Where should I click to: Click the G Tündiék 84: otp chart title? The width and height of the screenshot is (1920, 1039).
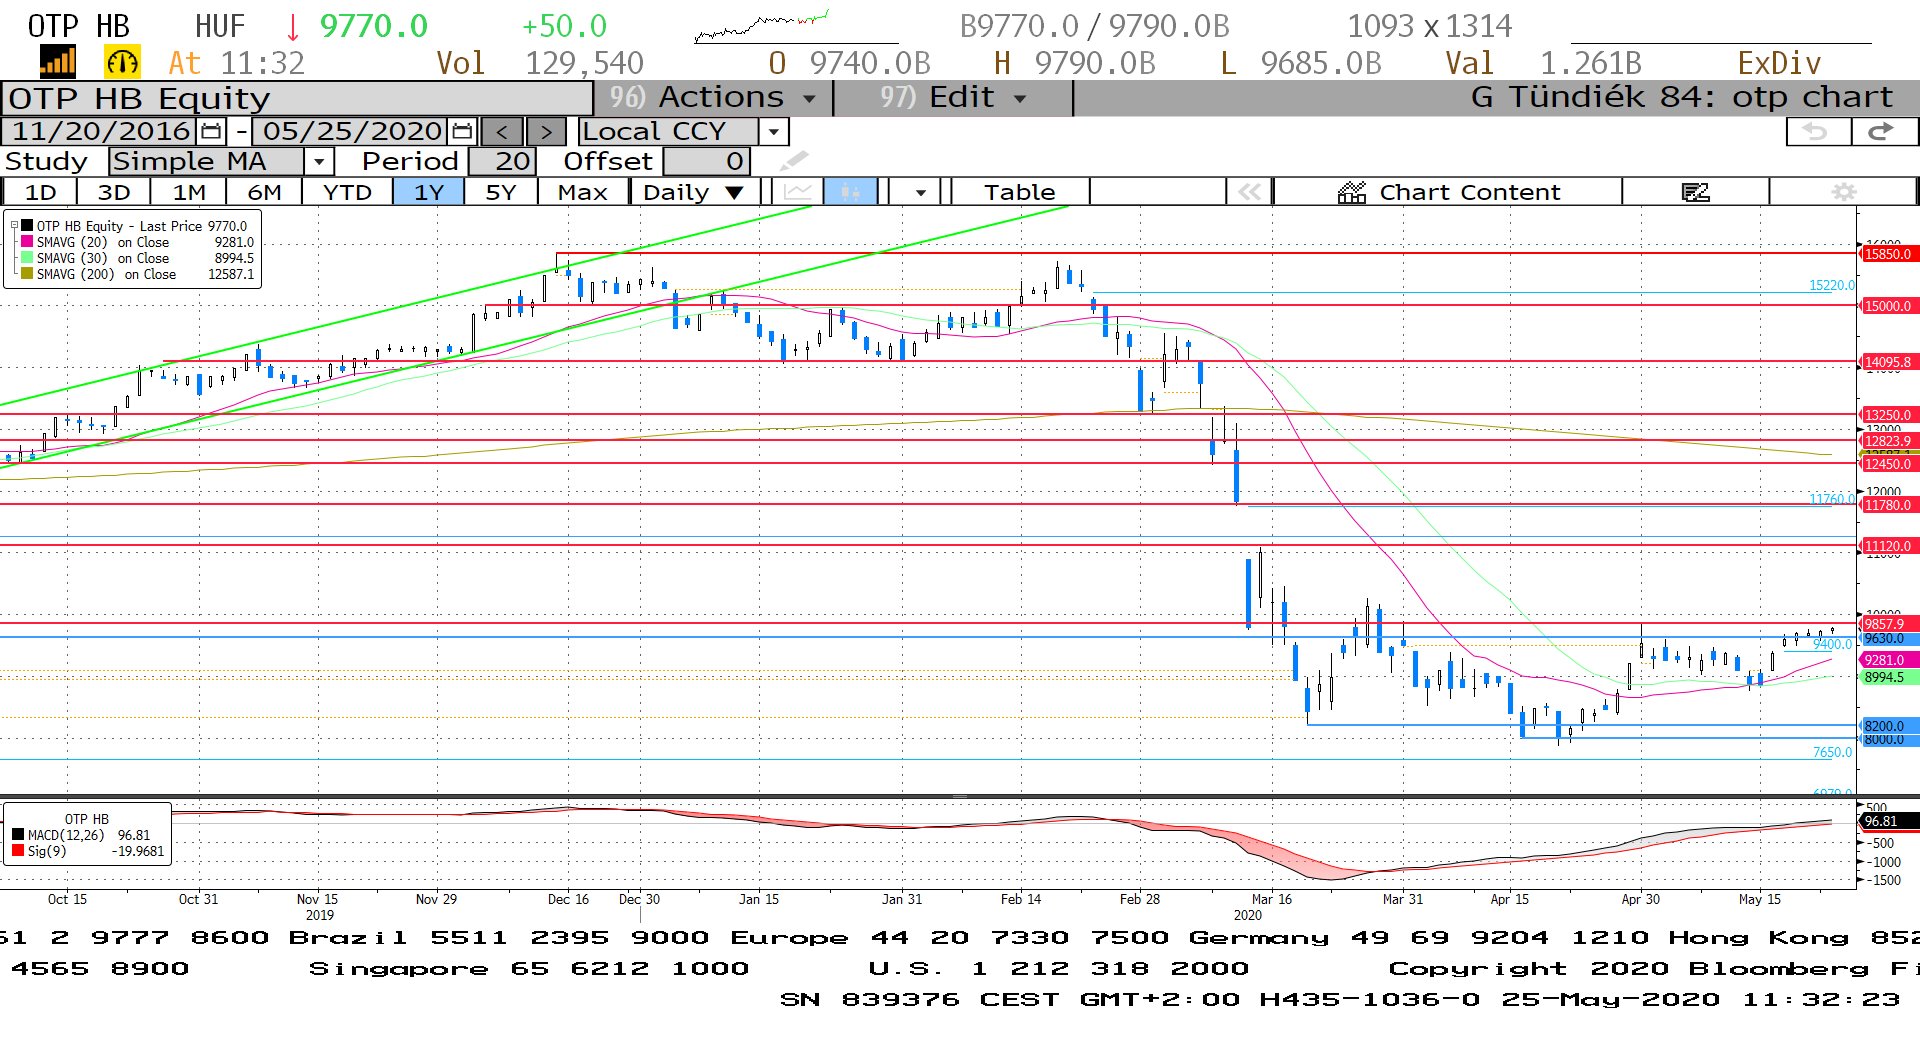click(1682, 97)
